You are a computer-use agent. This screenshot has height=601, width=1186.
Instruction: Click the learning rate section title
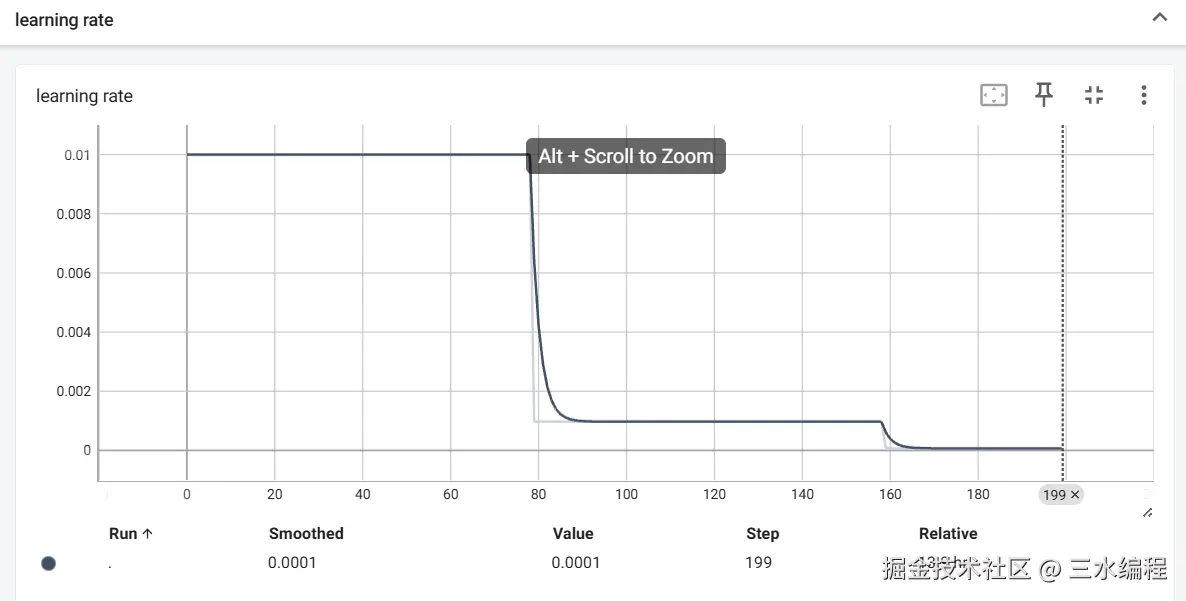point(64,20)
